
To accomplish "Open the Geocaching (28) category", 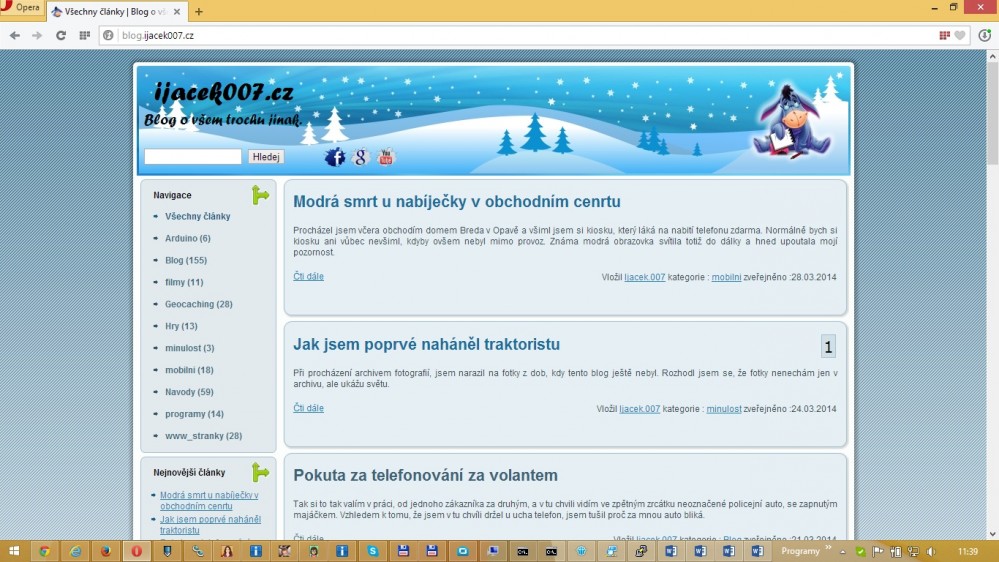I will coord(198,304).
